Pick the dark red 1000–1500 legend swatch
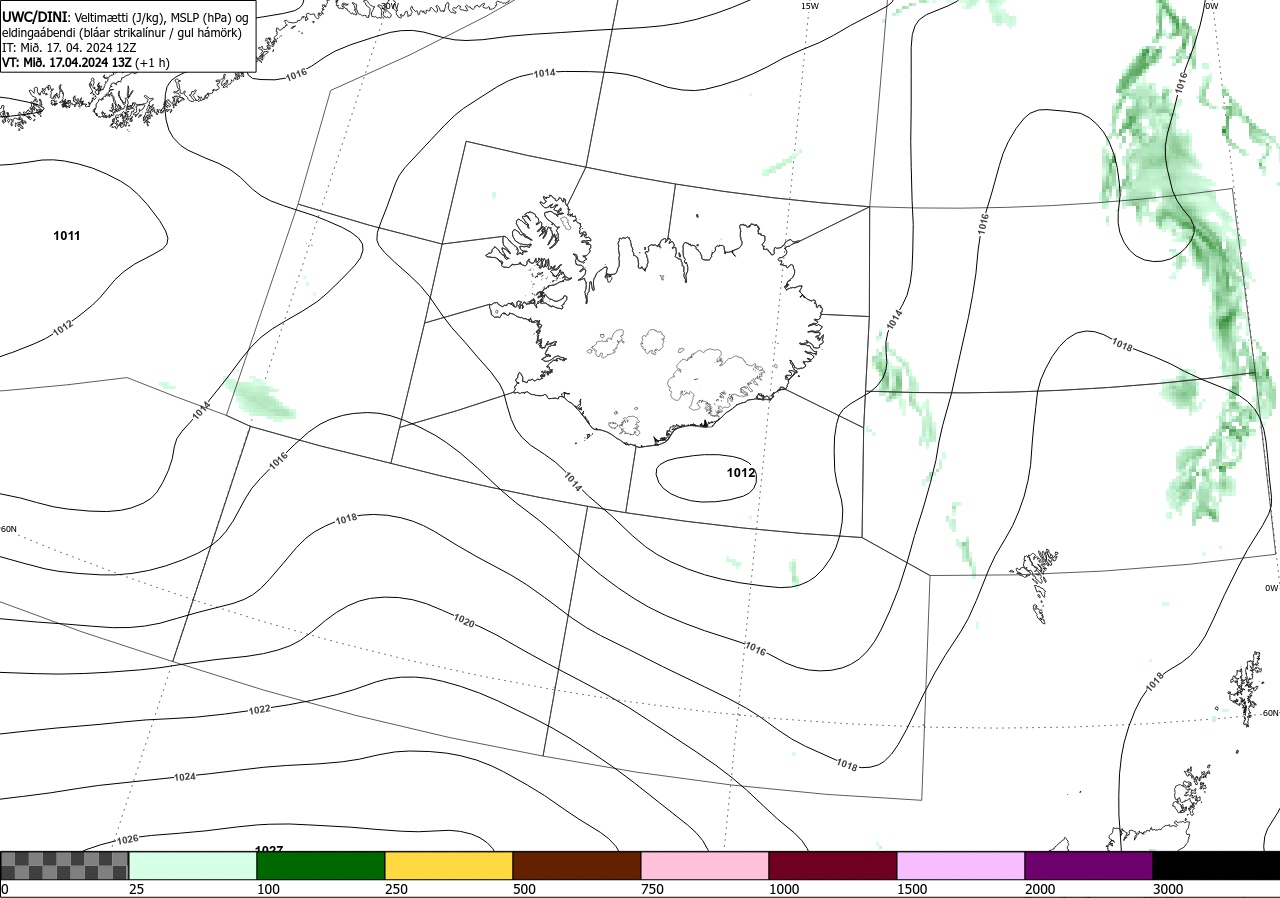 coord(833,865)
